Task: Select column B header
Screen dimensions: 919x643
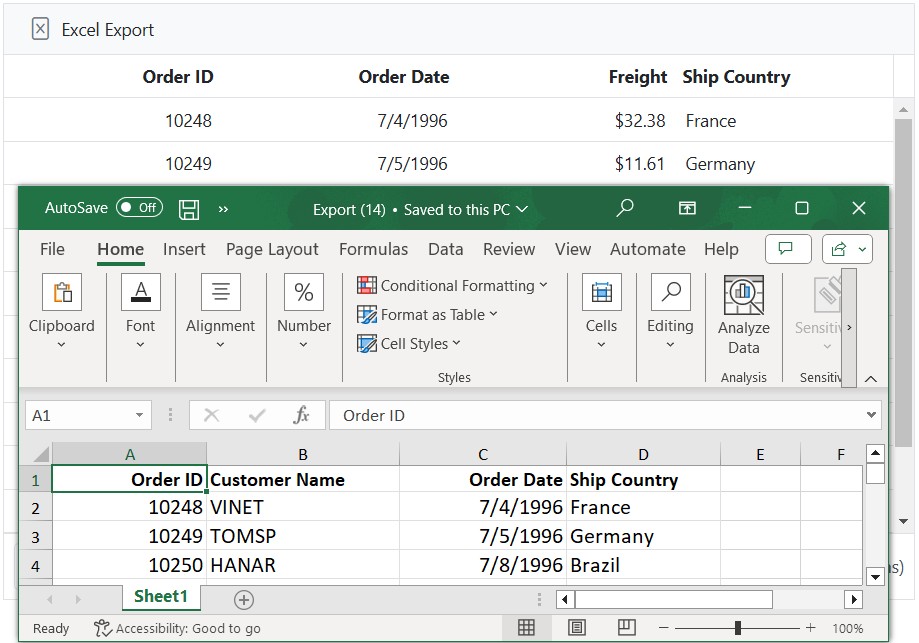Action: [x=303, y=454]
